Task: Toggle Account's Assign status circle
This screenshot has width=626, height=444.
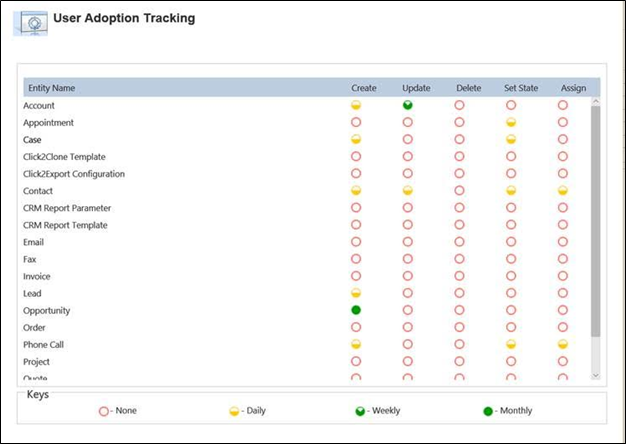Action: (x=563, y=105)
